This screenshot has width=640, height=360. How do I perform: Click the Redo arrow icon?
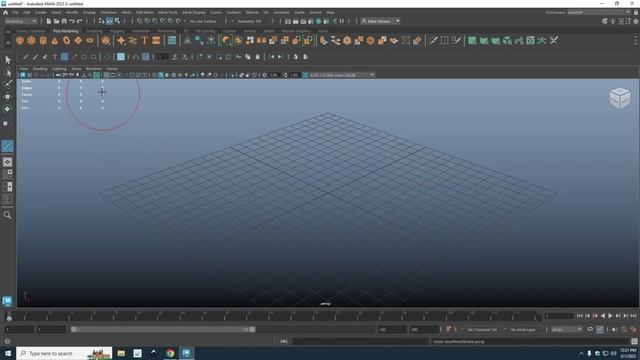[80, 21]
